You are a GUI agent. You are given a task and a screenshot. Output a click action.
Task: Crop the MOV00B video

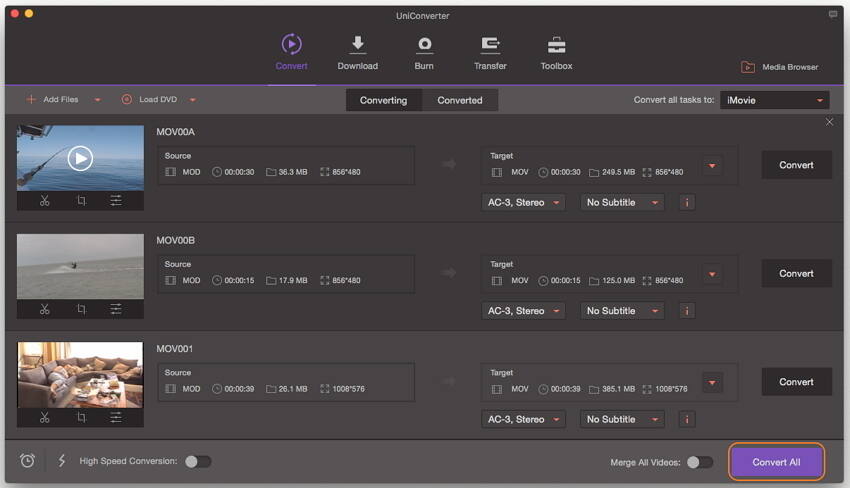coord(81,309)
